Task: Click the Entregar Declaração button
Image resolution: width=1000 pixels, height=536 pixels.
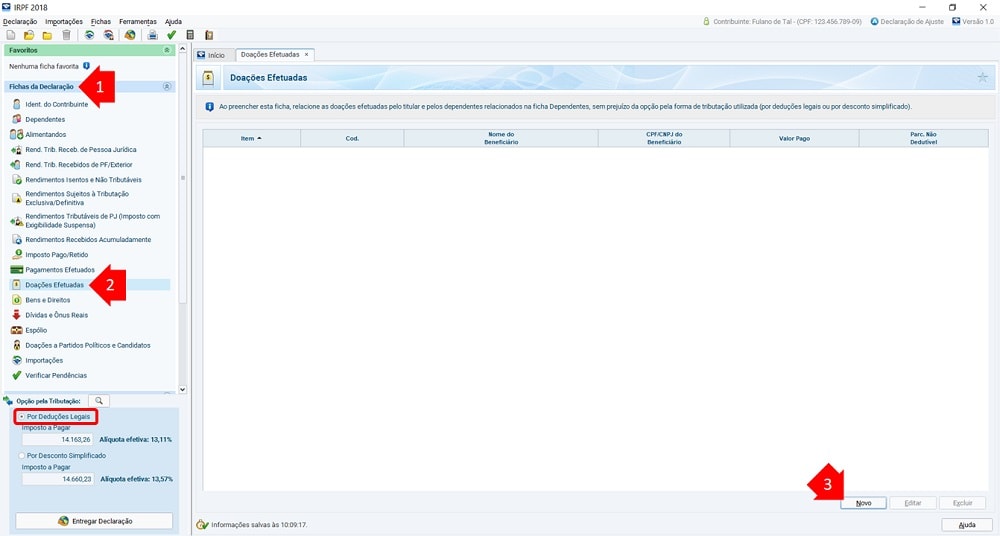Action: tap(94, 521)
